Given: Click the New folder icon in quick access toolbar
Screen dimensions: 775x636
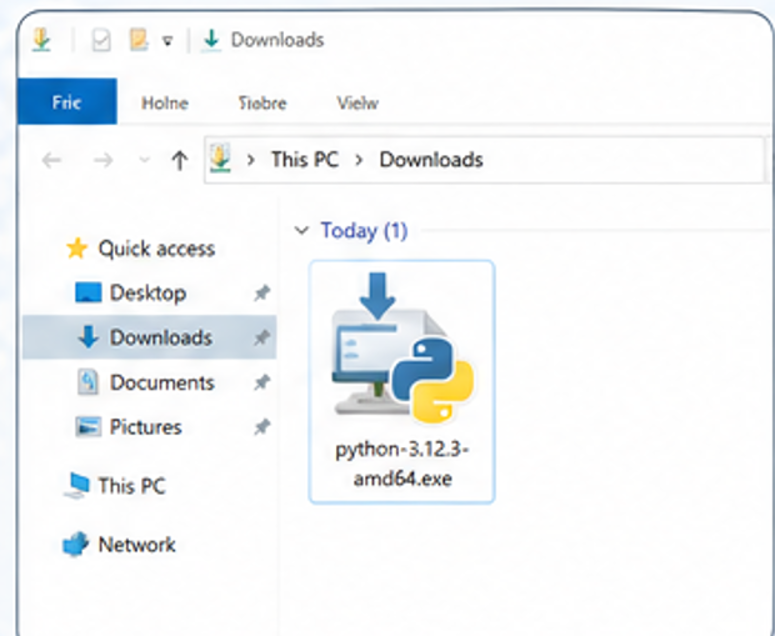Looking at the screenshot, I should point(139,40).
